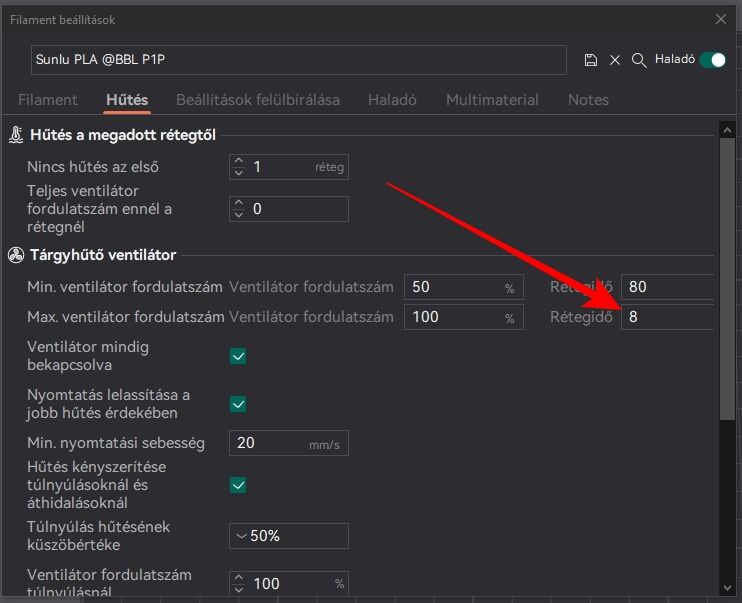Increase the Ventilátor fordulatszám túlnyúlásnál percentage
This screenshot has height=603, width=742.
[x=238, y=578]
